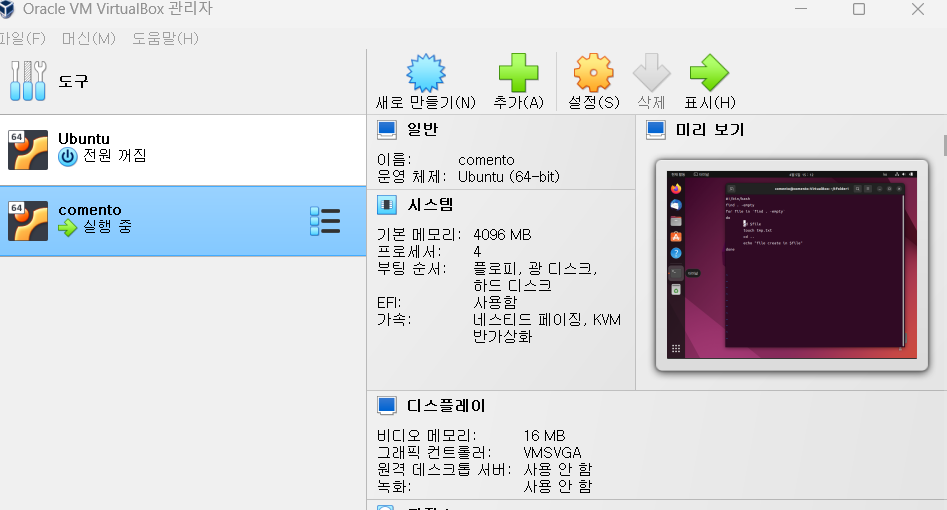947x510 pixels.
Task: Click the Show (표시) green arrow icon
Action: (x=709, y=73)
